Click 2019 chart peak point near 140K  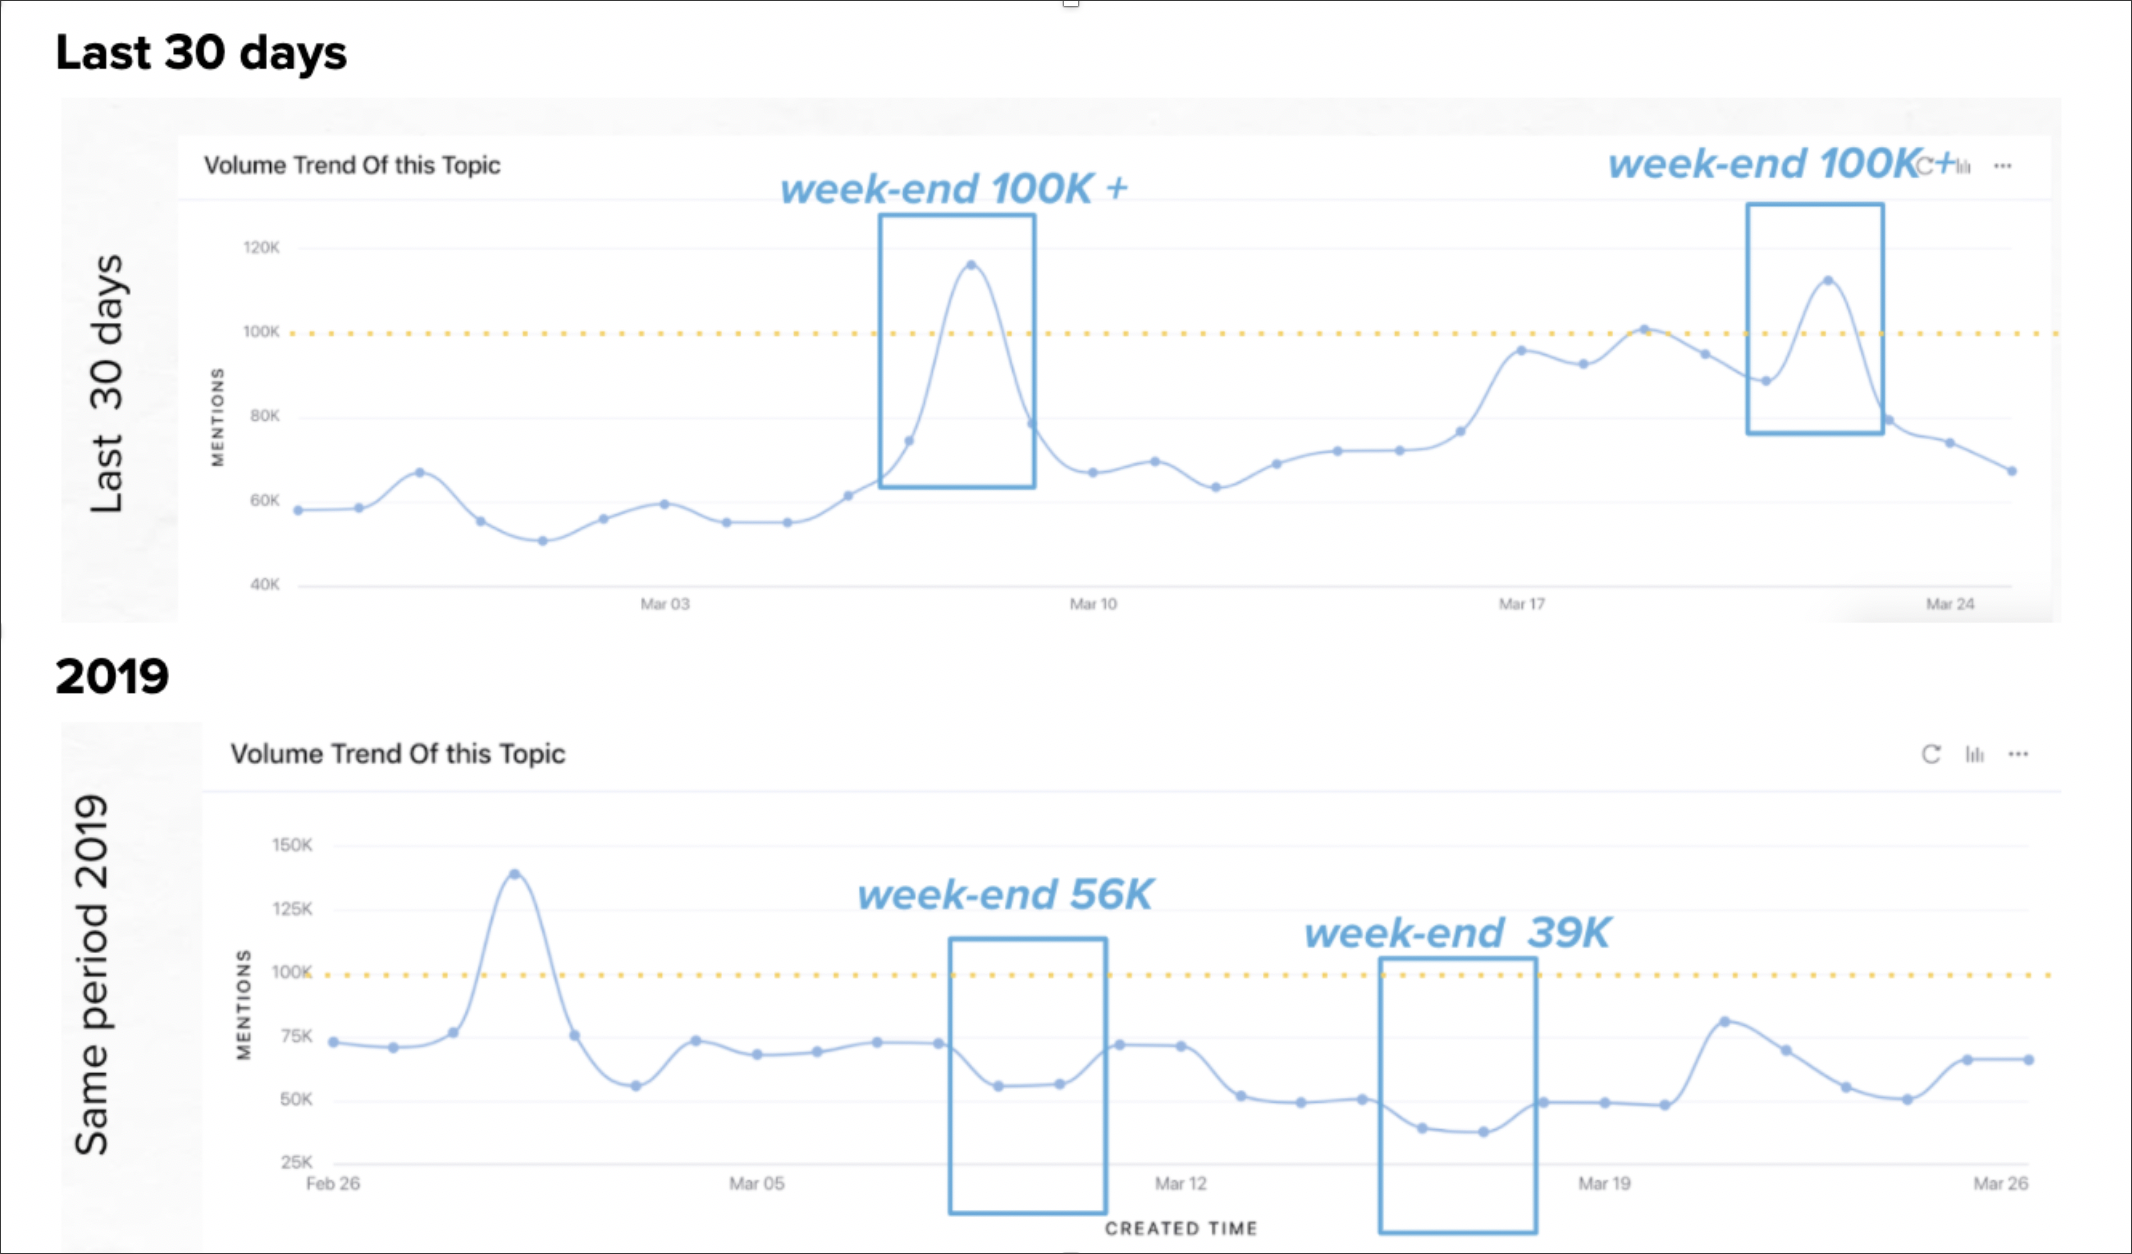[514, 874]
